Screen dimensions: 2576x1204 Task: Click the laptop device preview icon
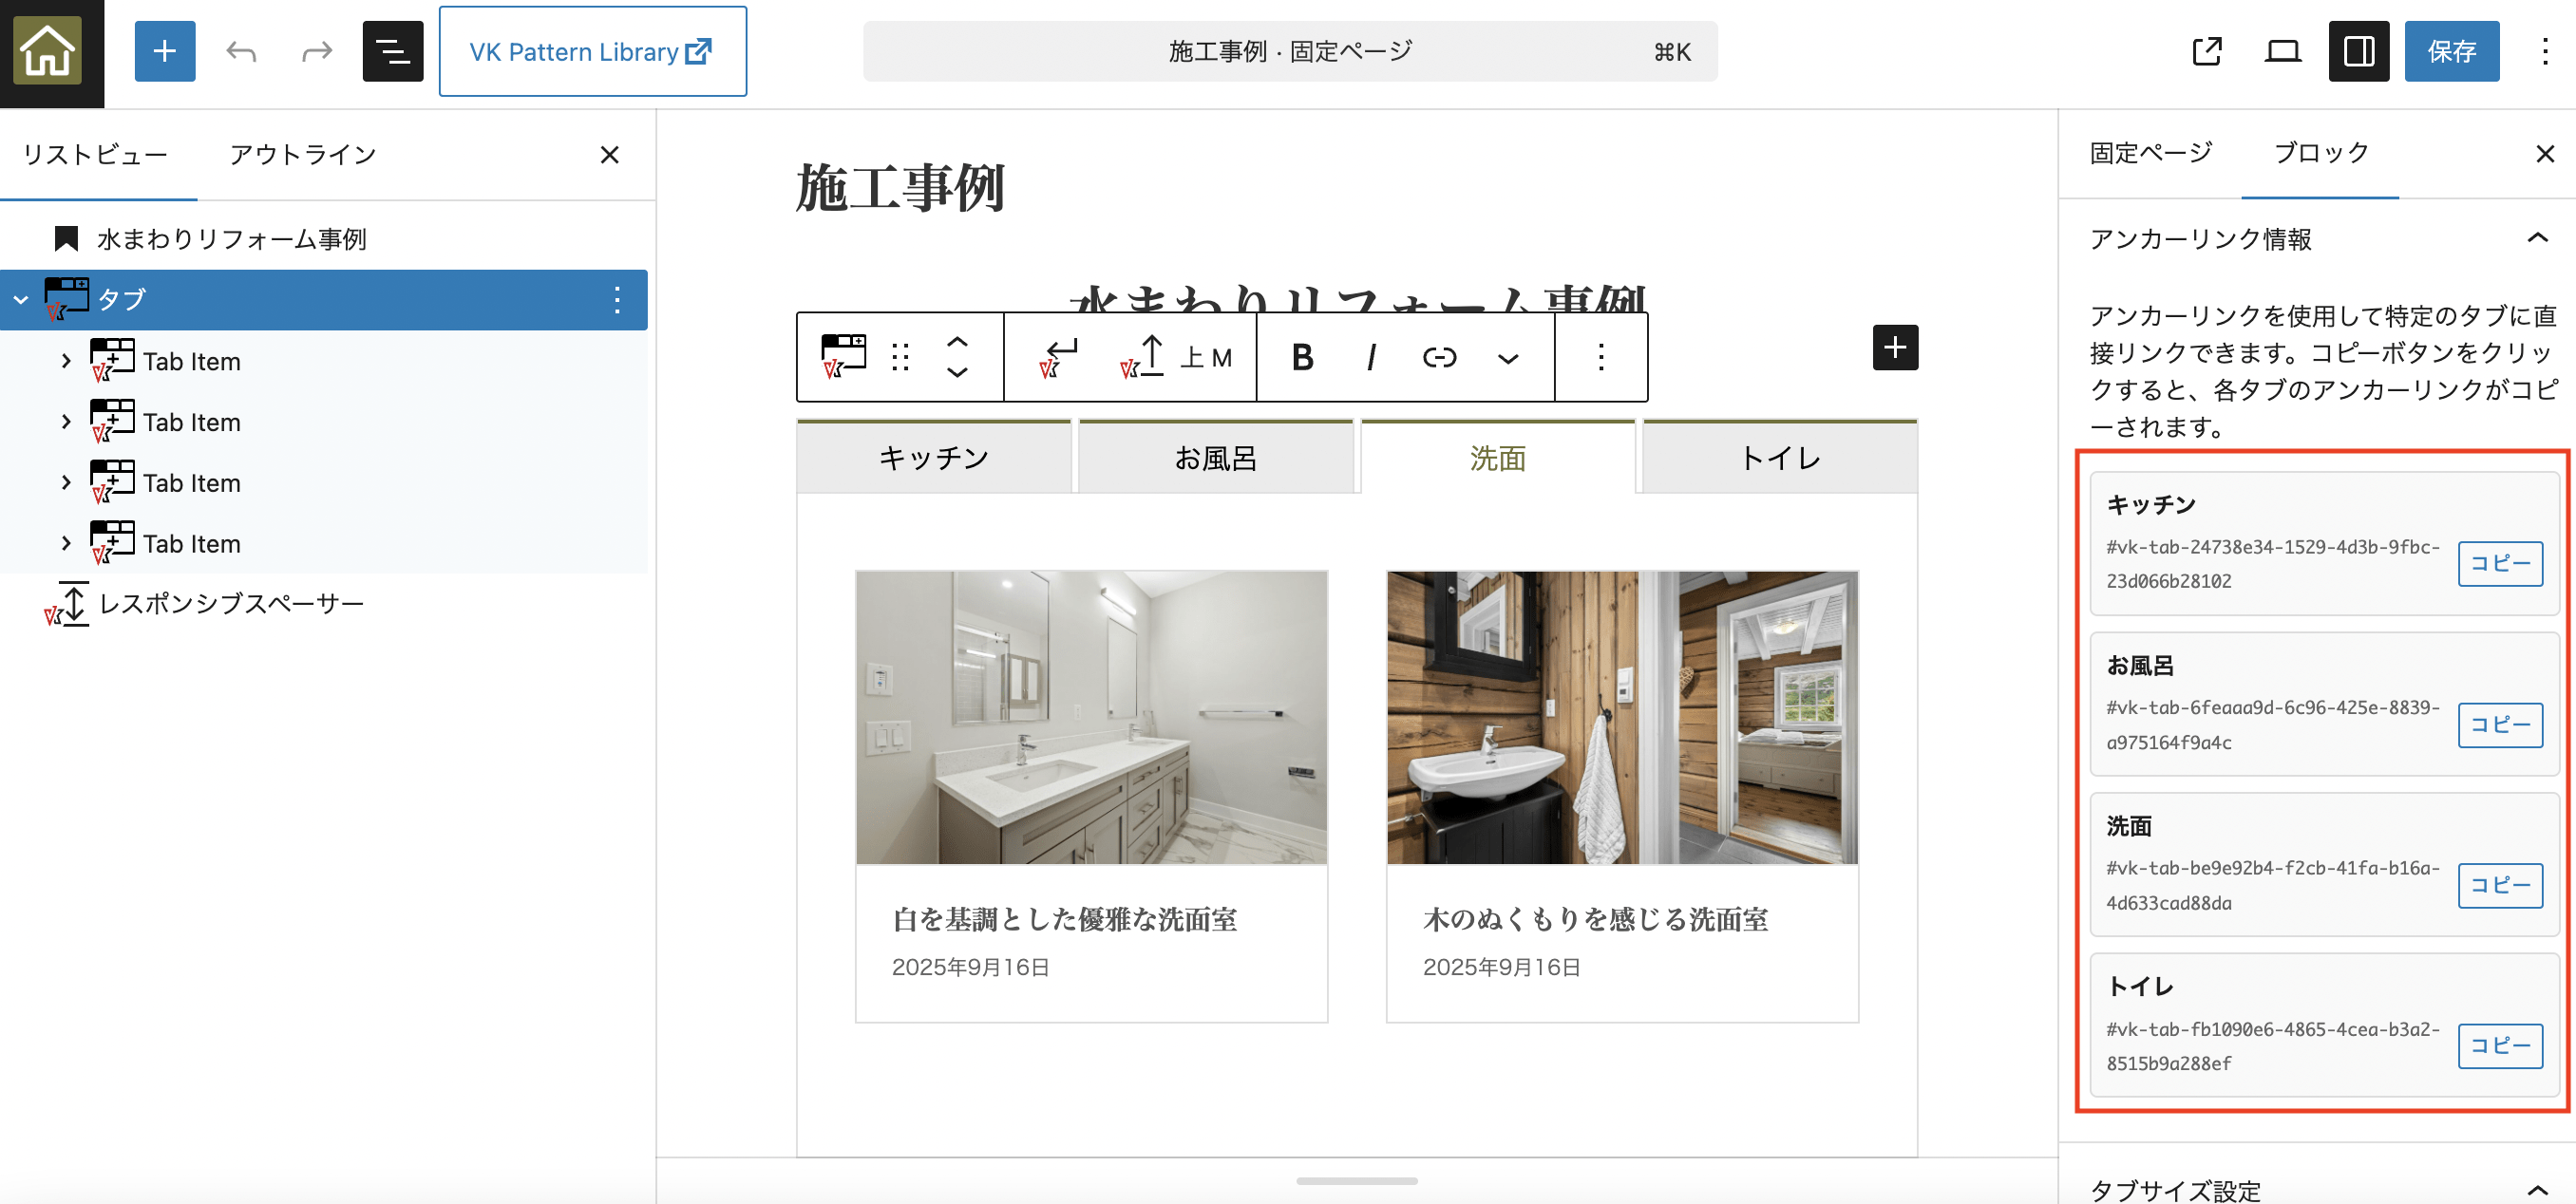(x=2282, y=51)
